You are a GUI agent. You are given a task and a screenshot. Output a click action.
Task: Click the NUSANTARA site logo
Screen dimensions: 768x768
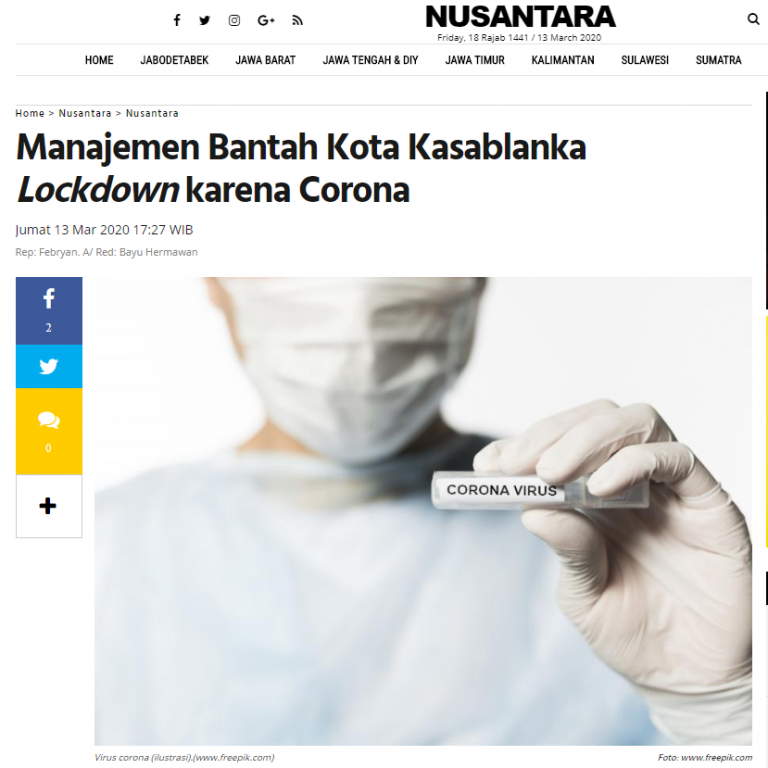point(520,17)
